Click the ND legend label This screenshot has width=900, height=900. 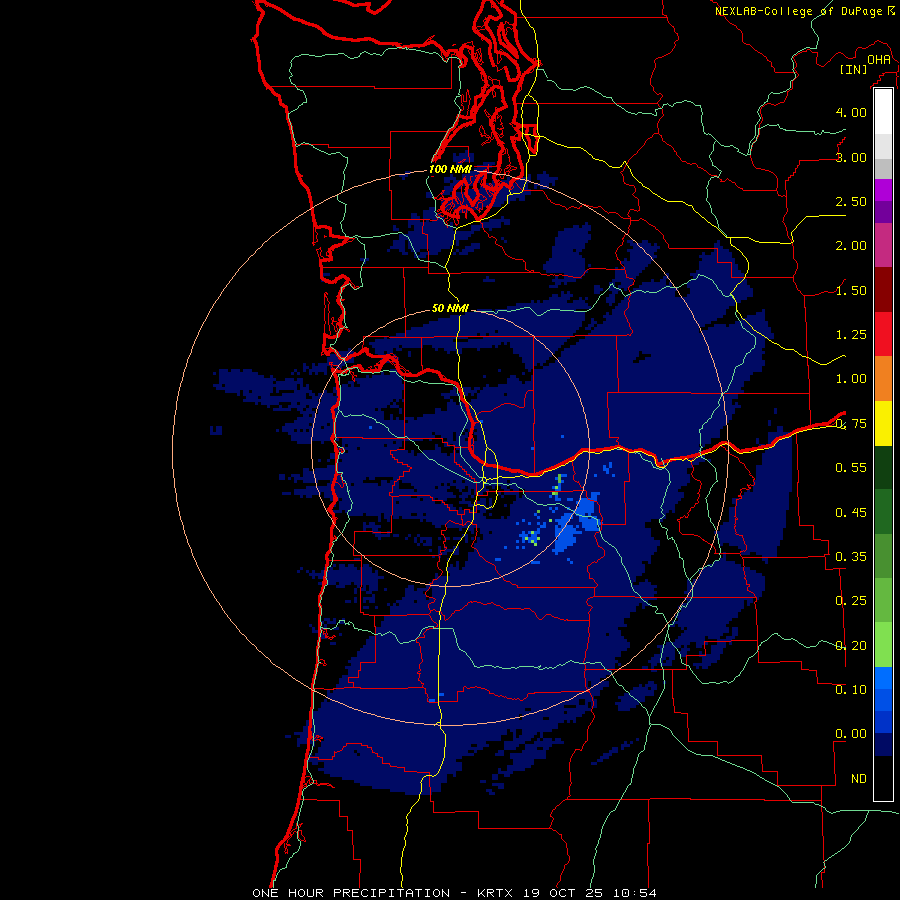[x=859, y=779]
